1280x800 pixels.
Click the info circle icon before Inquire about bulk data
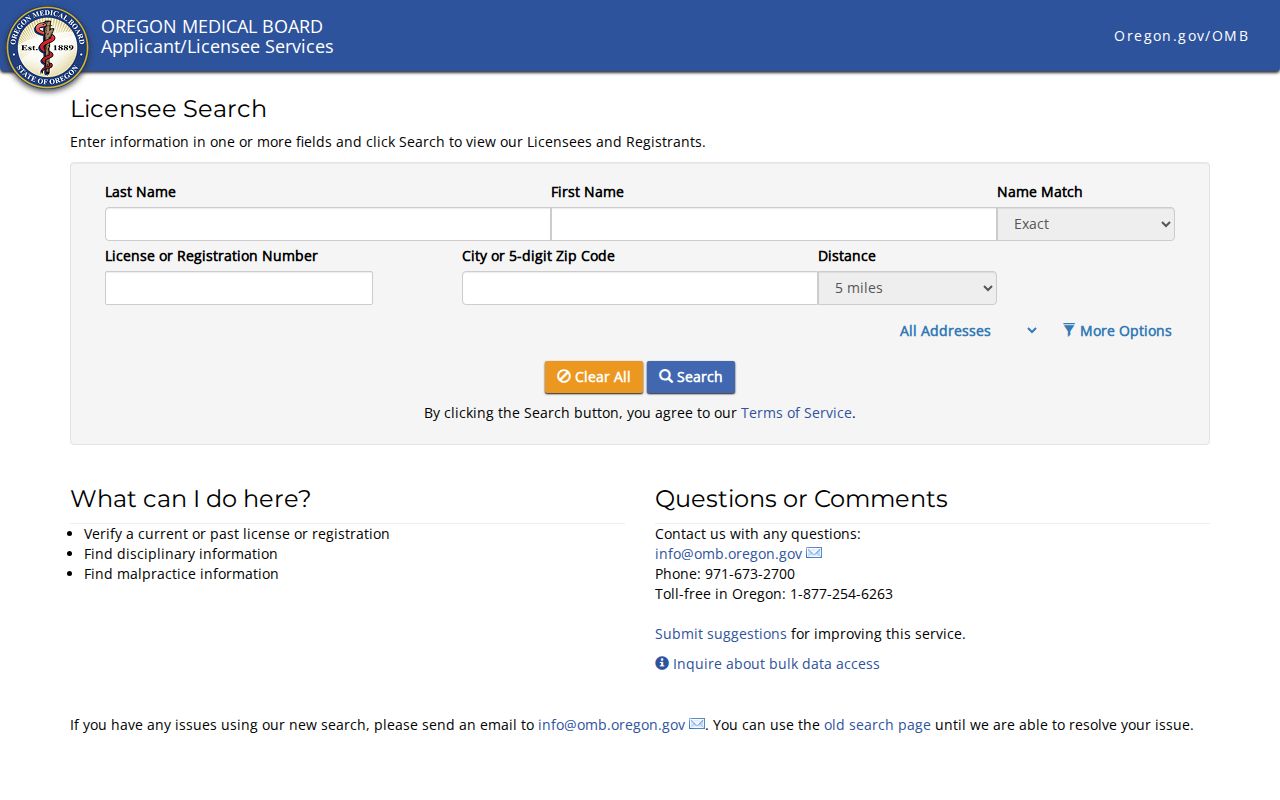click(x=662, y=663)
